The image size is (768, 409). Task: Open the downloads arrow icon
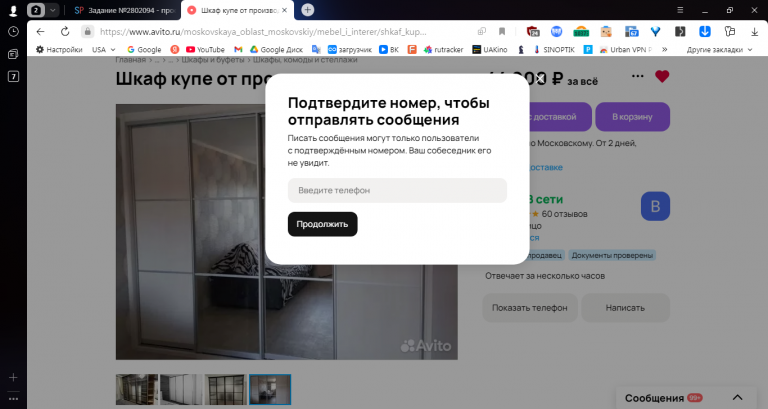click(754, 32)
